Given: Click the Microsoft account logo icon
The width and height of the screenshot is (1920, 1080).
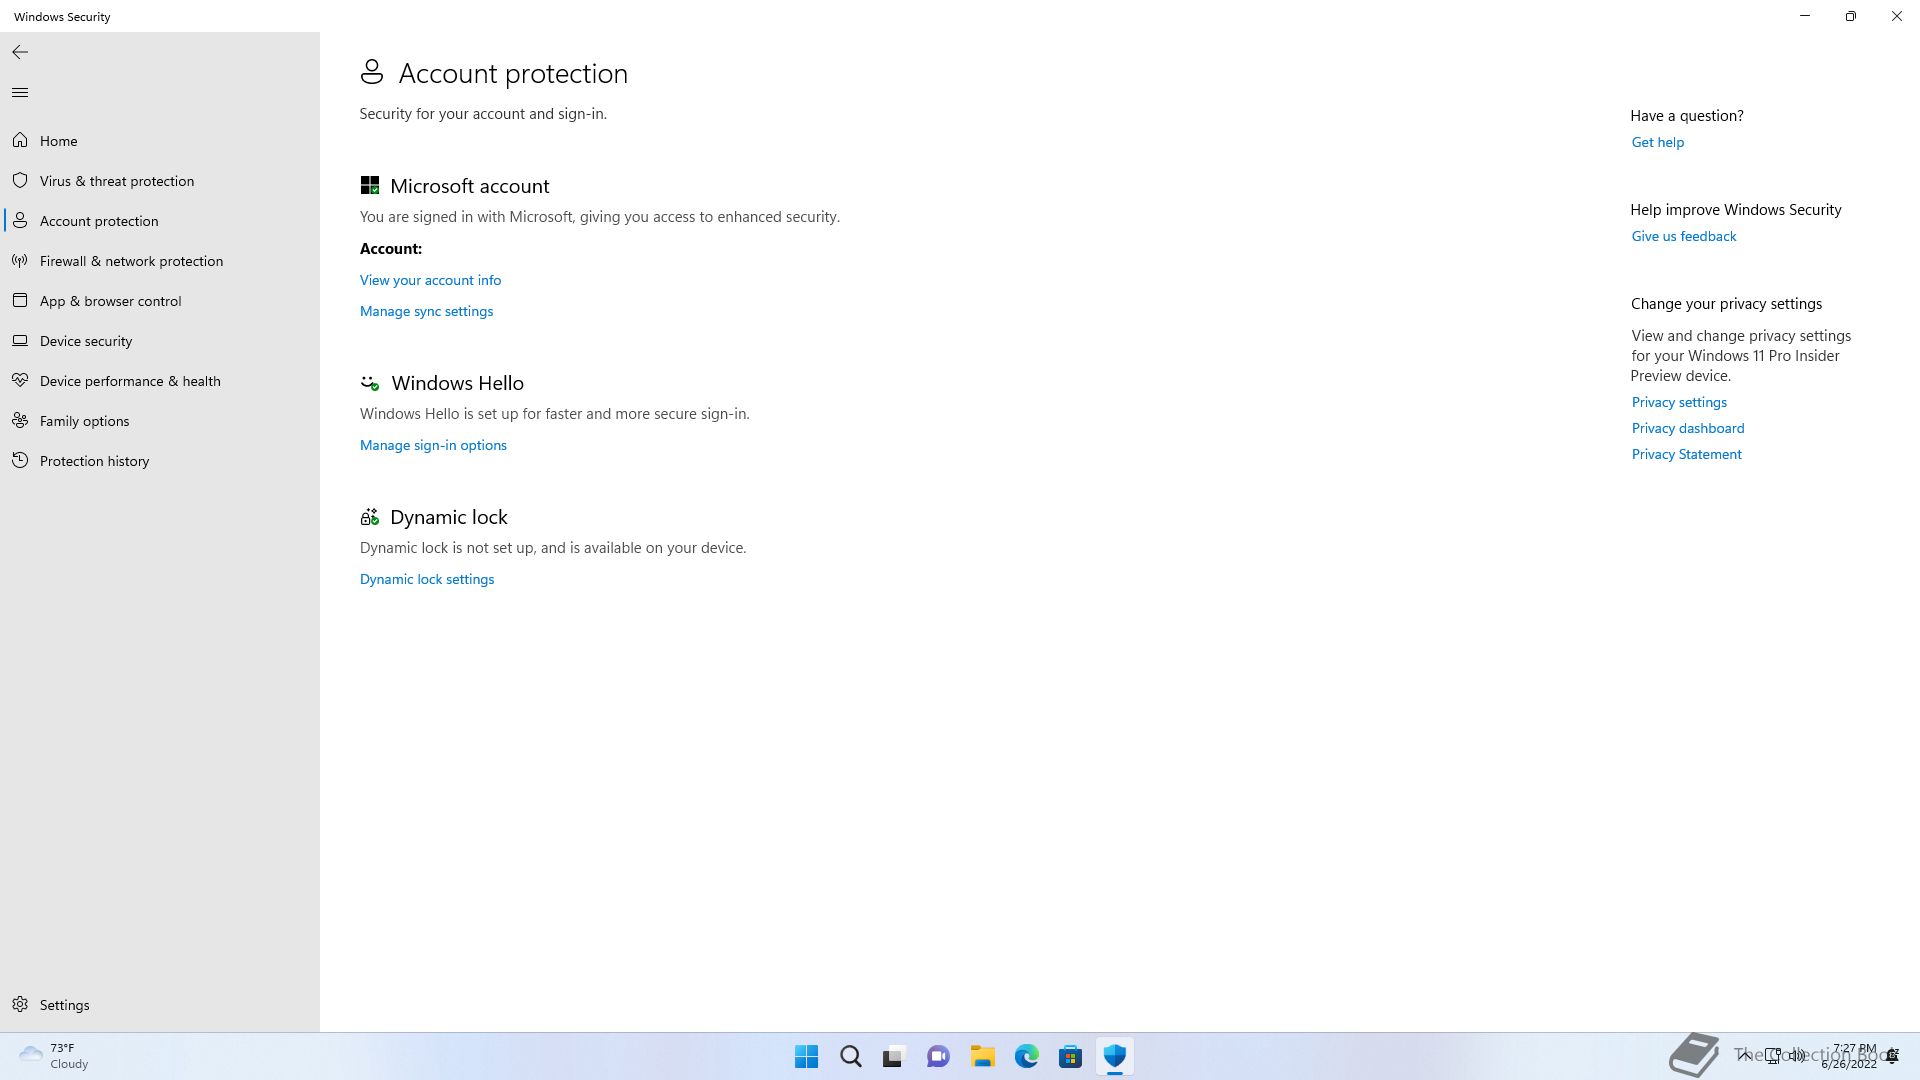Looking at the screenshot, I should 370,186.
